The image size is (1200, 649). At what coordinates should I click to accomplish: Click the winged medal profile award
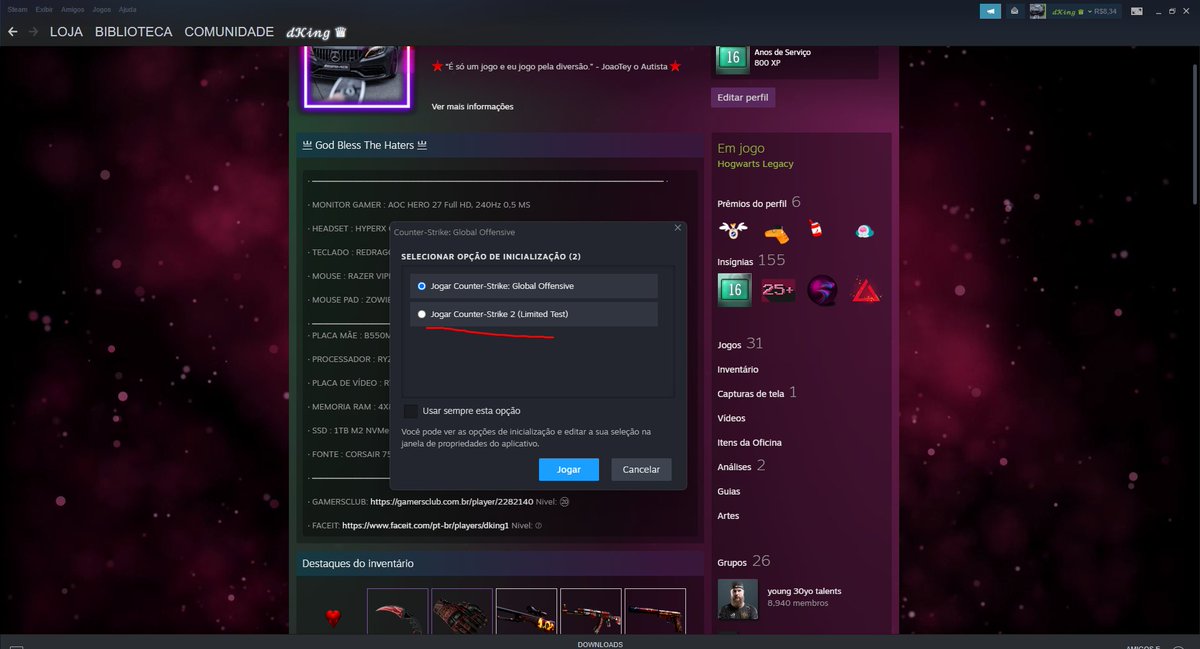point(733,231)
